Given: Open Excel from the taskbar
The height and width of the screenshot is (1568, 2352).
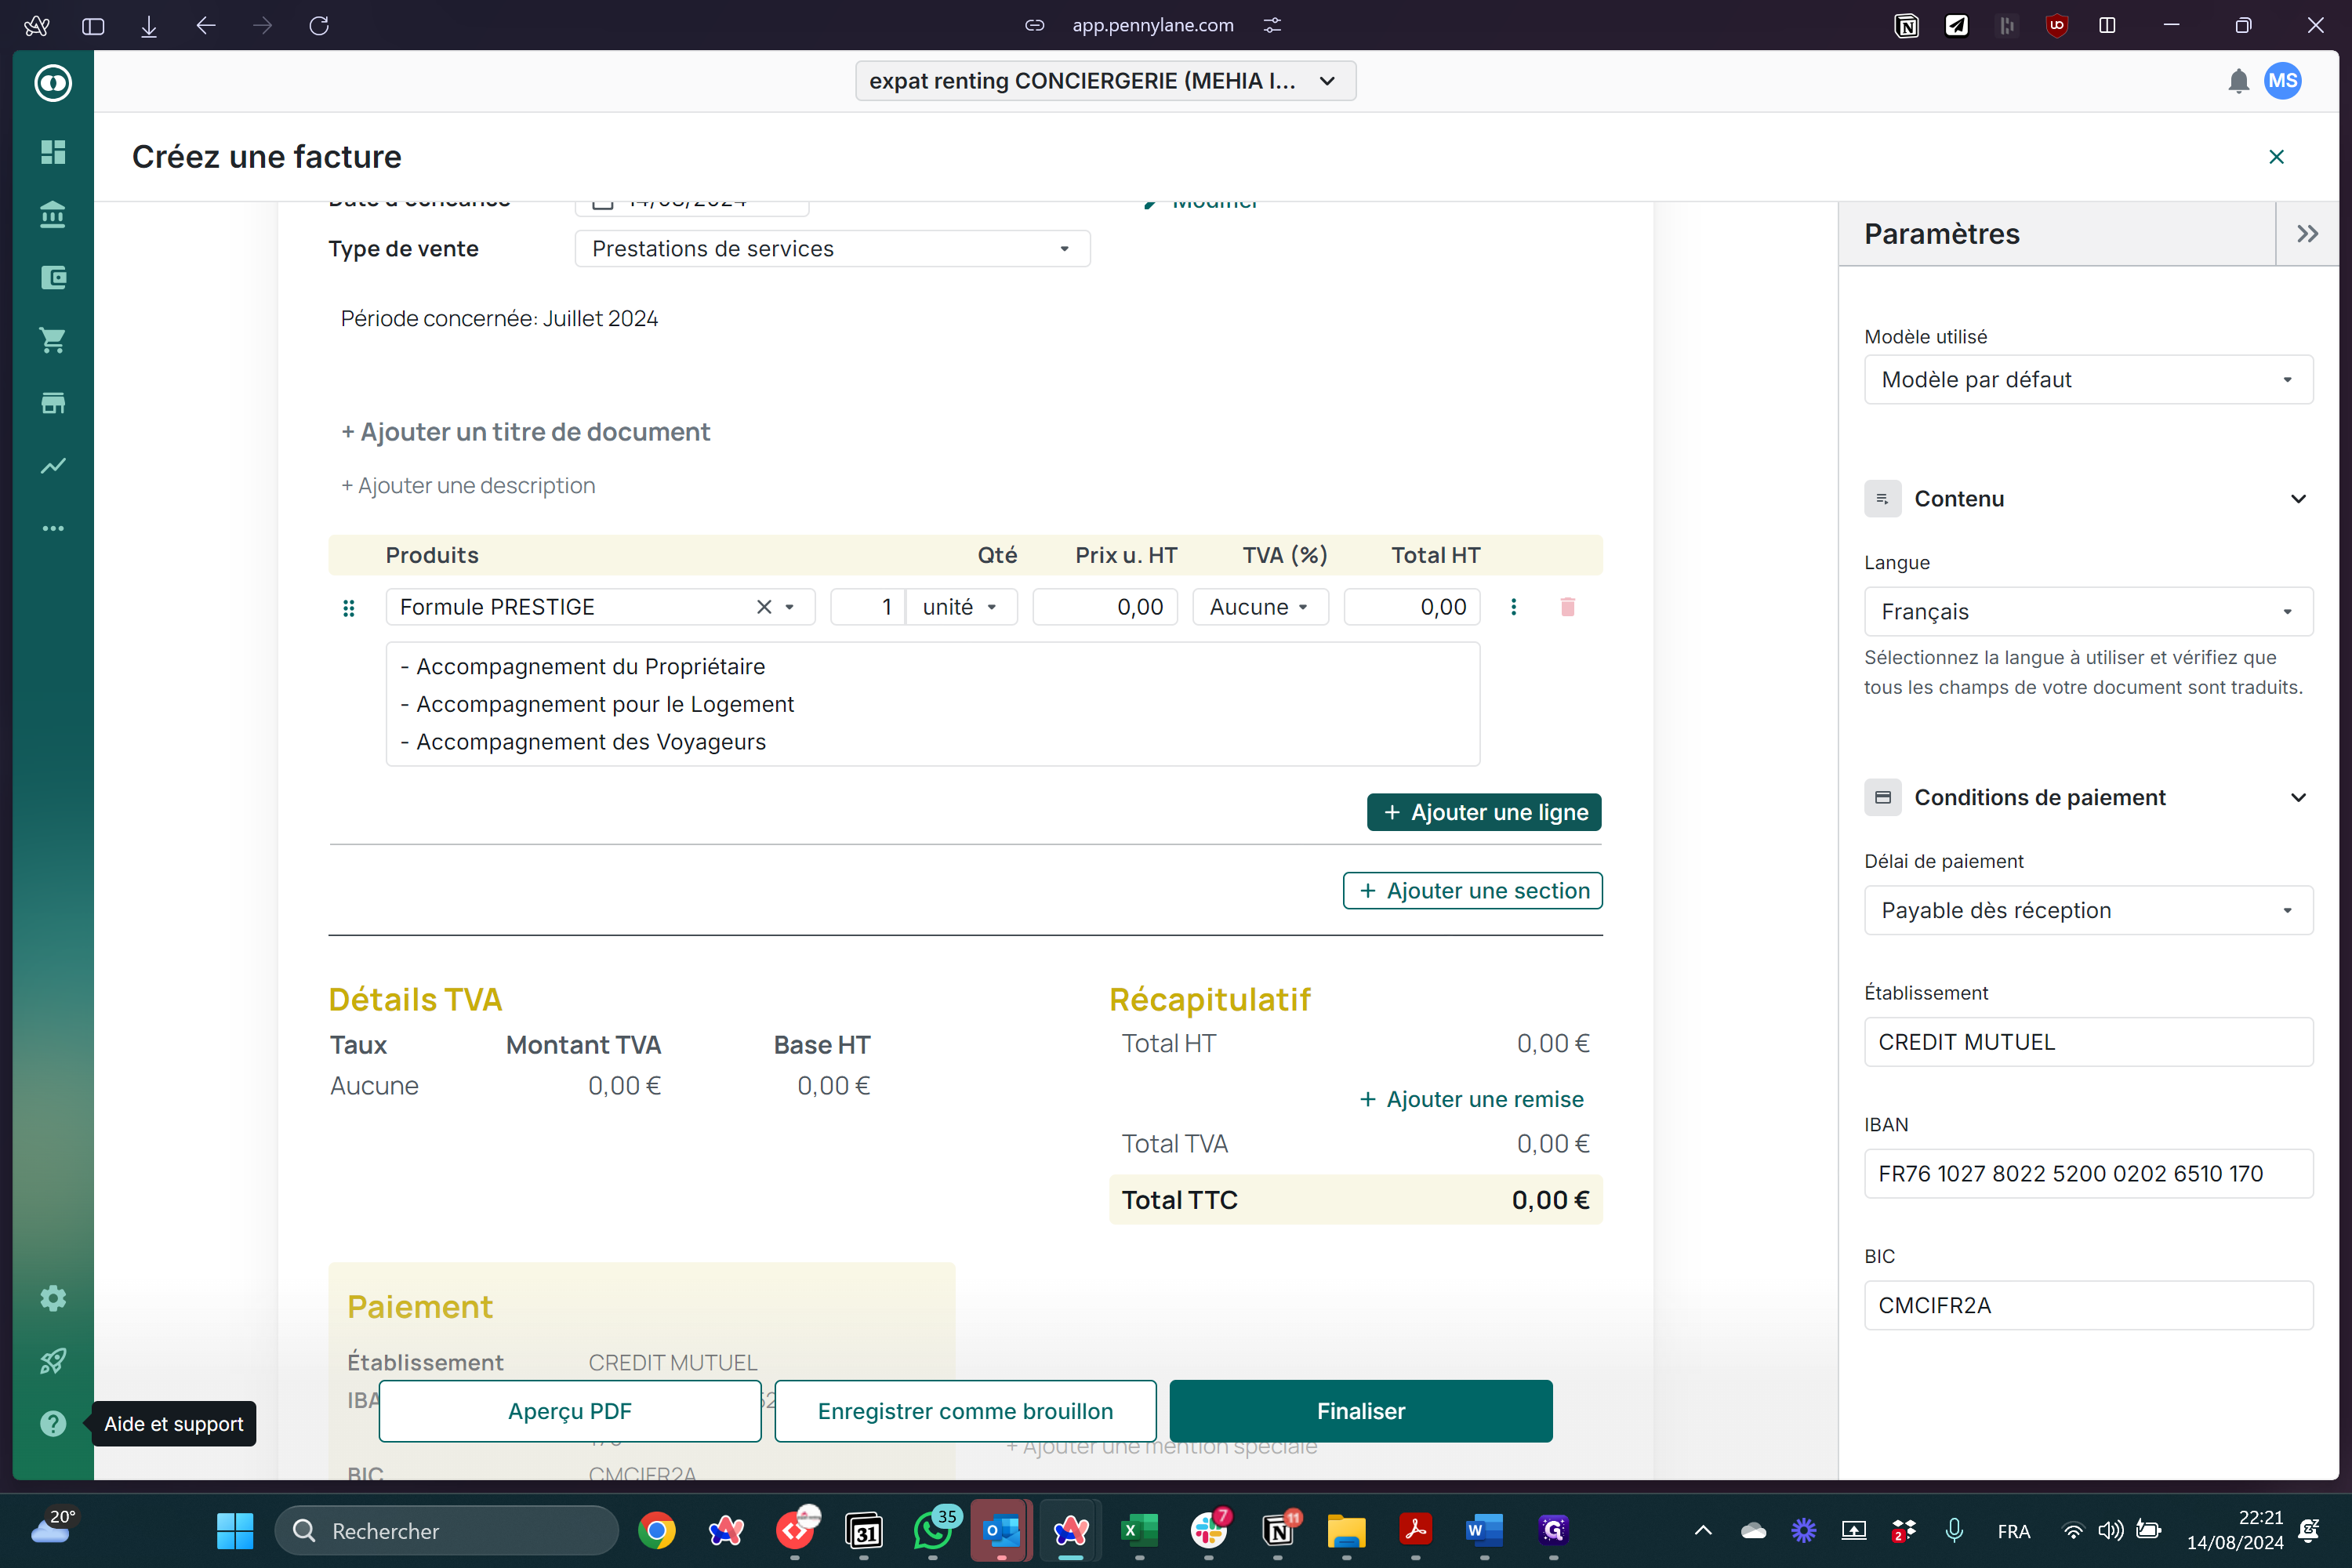Looking at the screenshot, I should click(1139, 1531).
